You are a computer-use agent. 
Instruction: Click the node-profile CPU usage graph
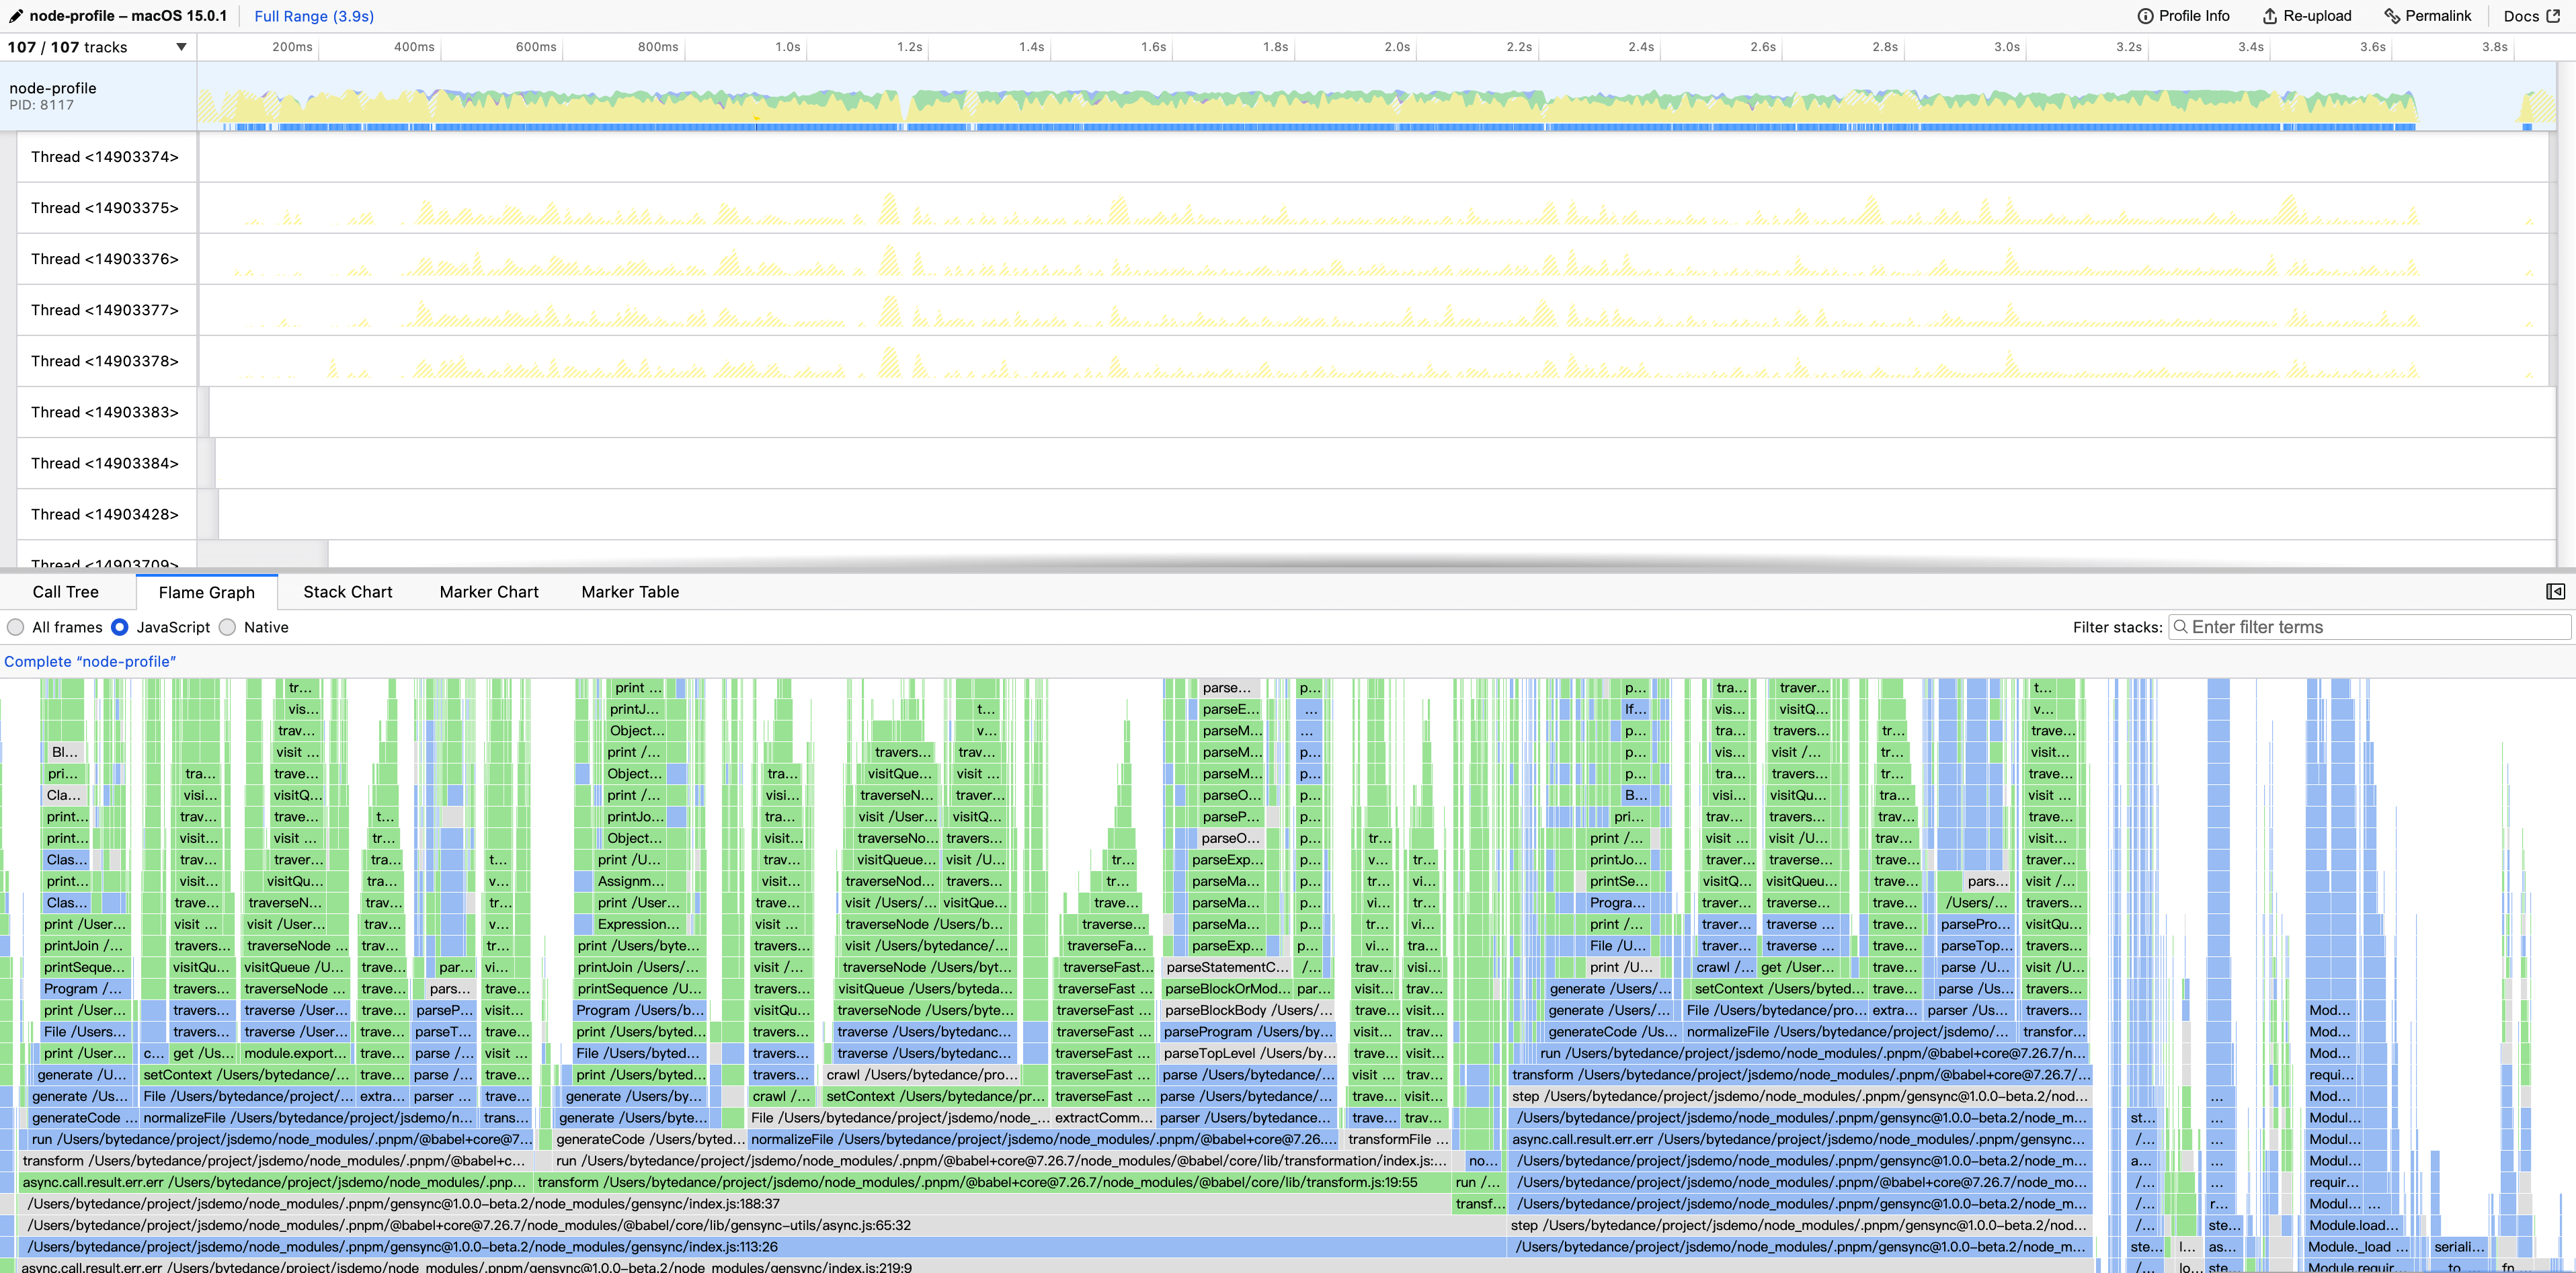click(x=1377, y=96)
